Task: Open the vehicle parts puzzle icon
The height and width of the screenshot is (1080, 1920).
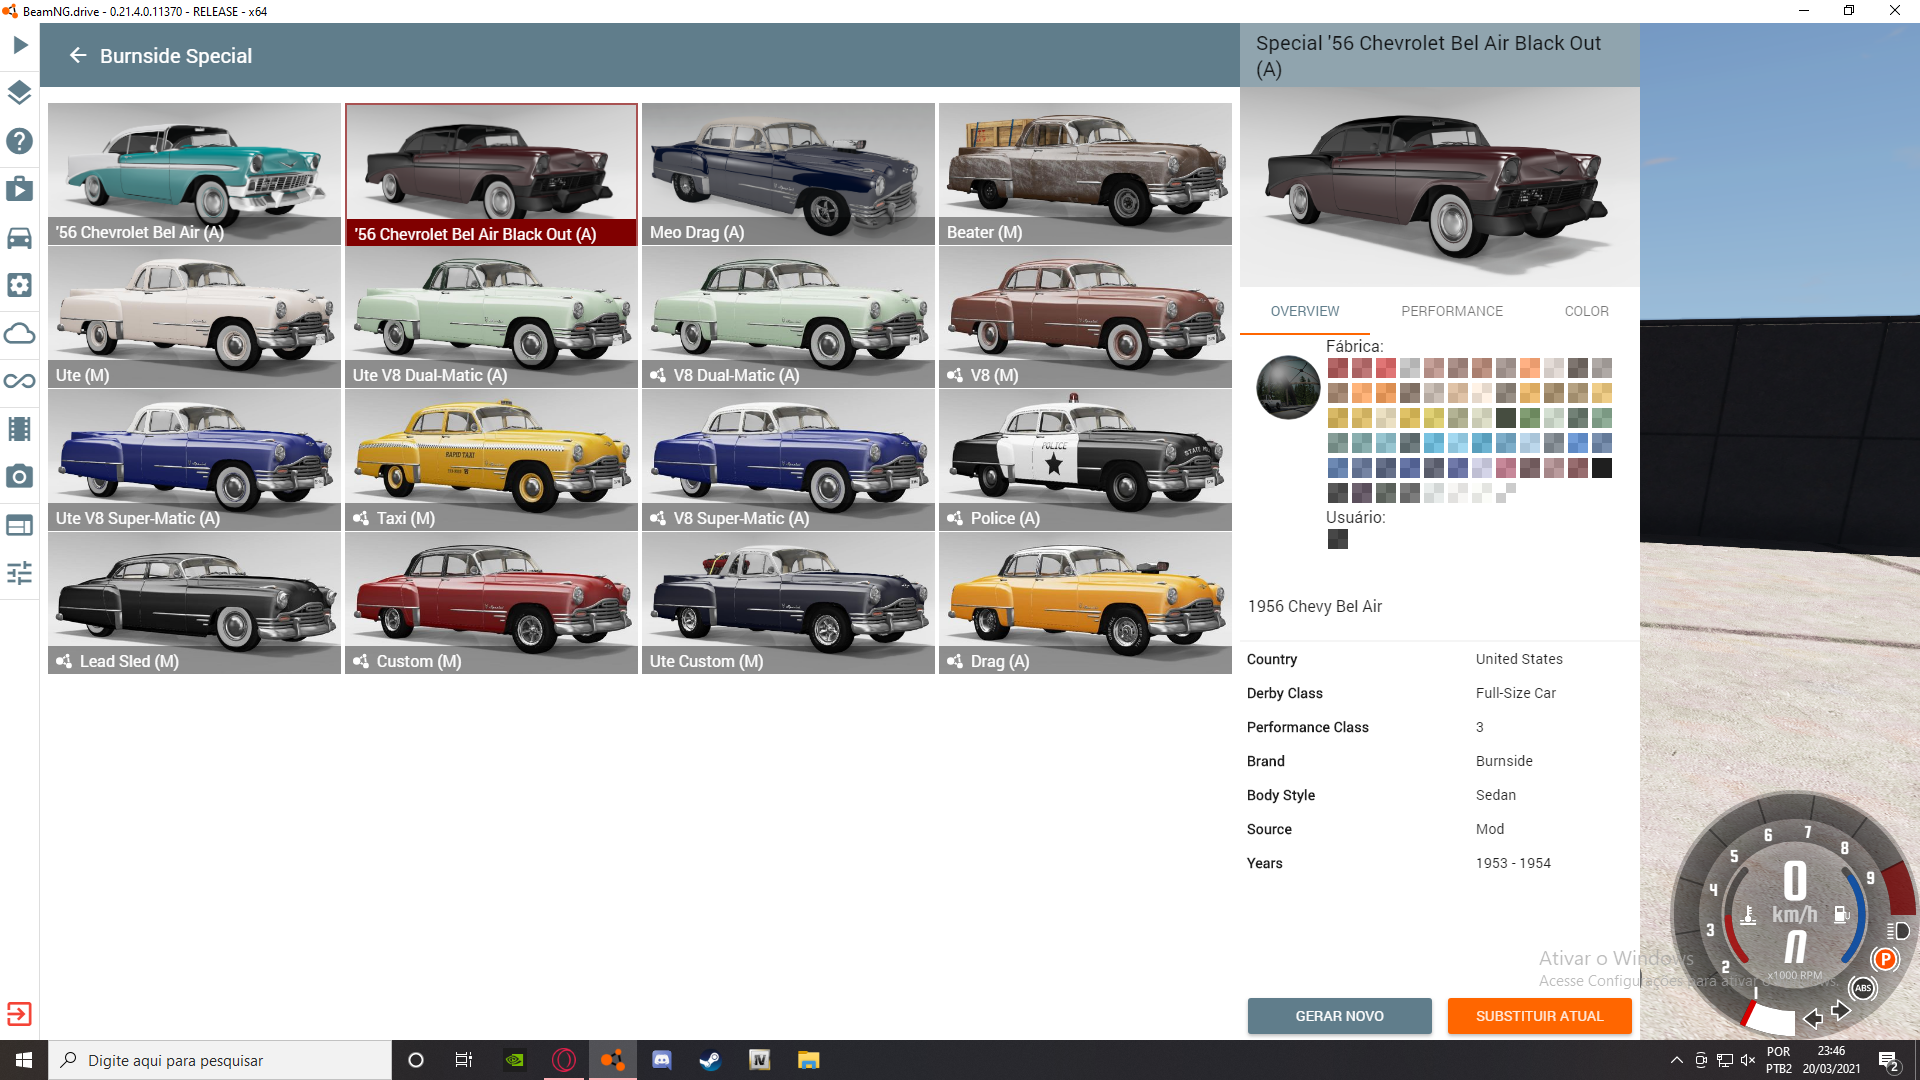Action: tap(20, 285)
